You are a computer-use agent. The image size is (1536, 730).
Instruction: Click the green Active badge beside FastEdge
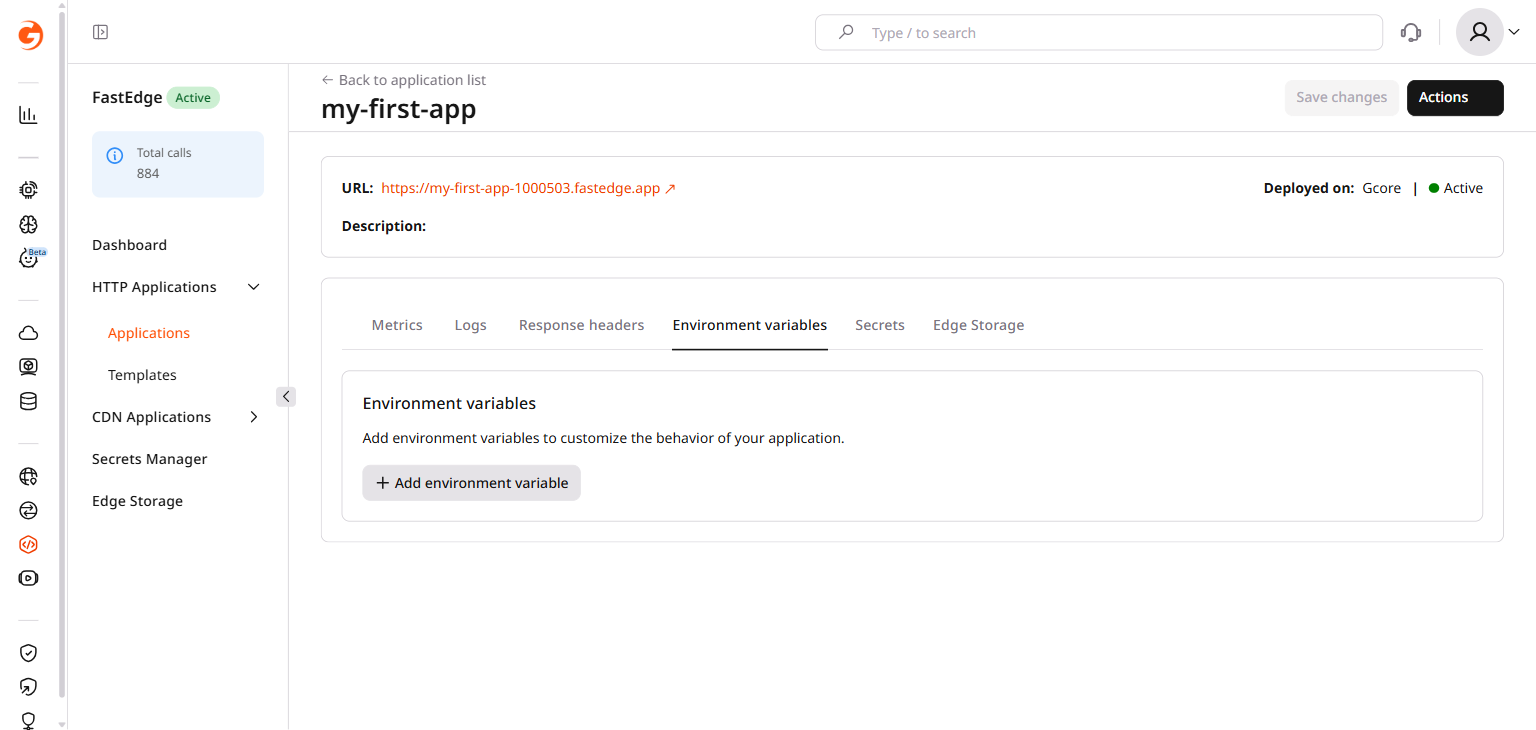(193, 98)
